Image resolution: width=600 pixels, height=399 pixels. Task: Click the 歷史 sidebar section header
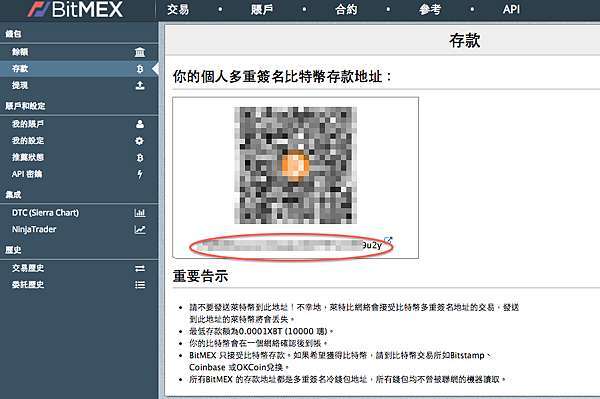pyautogui.click(x=13, y=250)
